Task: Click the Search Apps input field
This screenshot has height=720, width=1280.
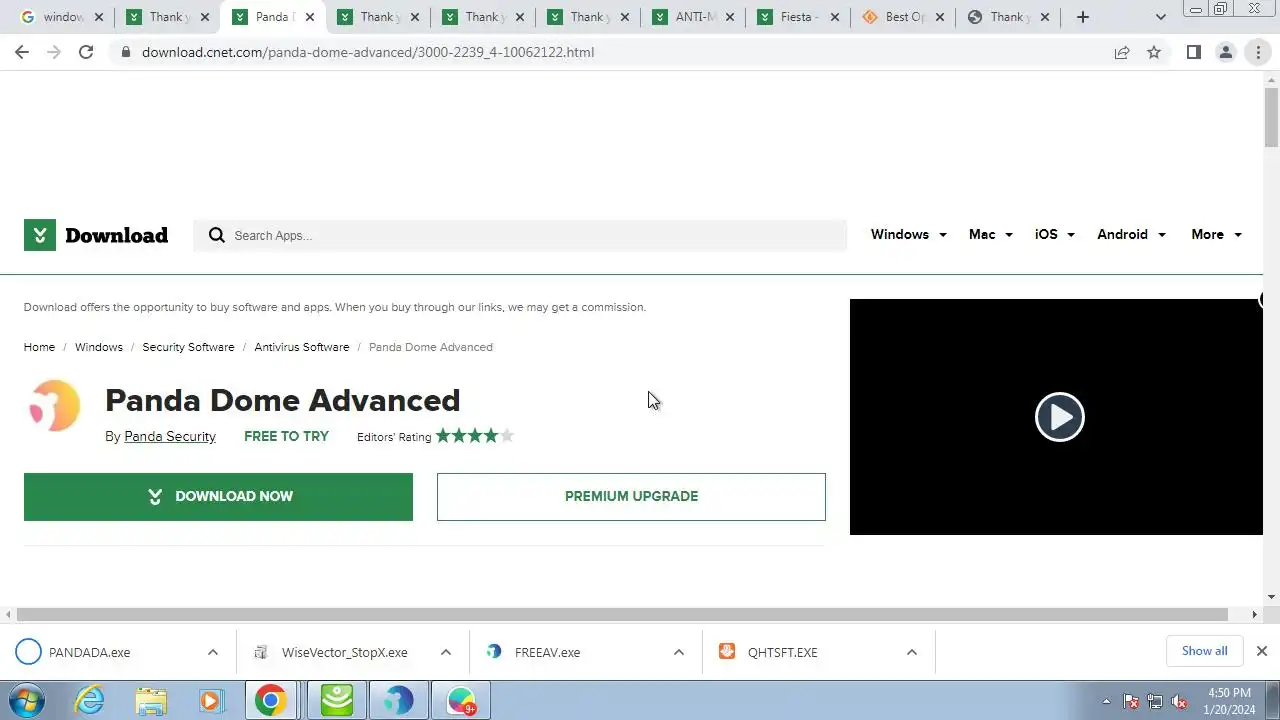Action: click(x=520, y=235)
